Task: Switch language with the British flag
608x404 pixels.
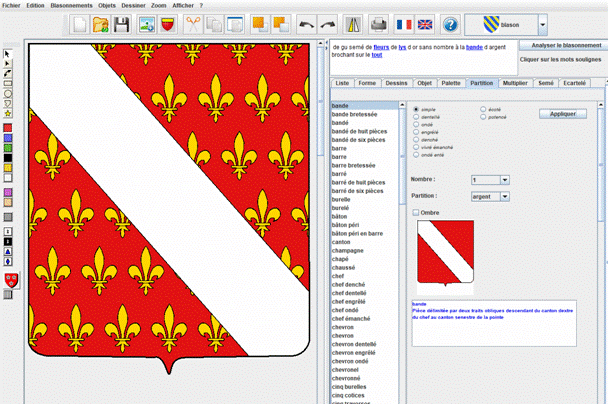Action: pyautogui.click(x=425, y=23)
